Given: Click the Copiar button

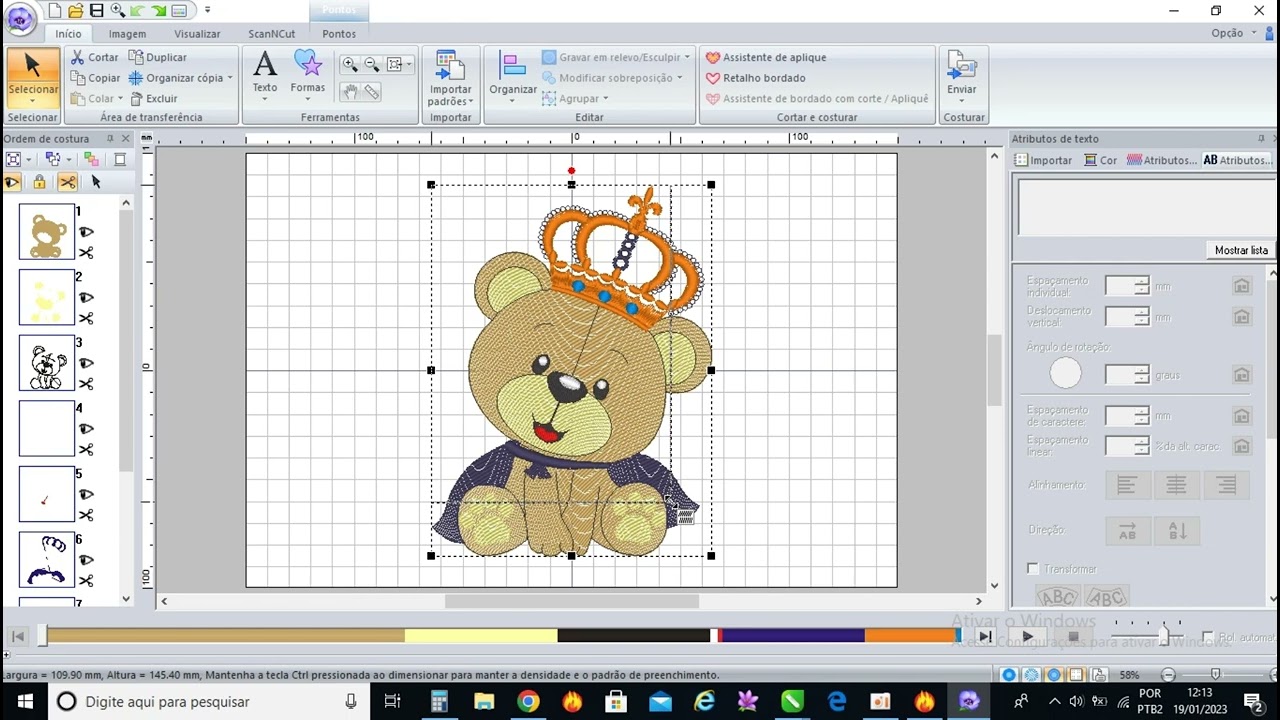Looking at the screenshot, I should coord(96,78).
